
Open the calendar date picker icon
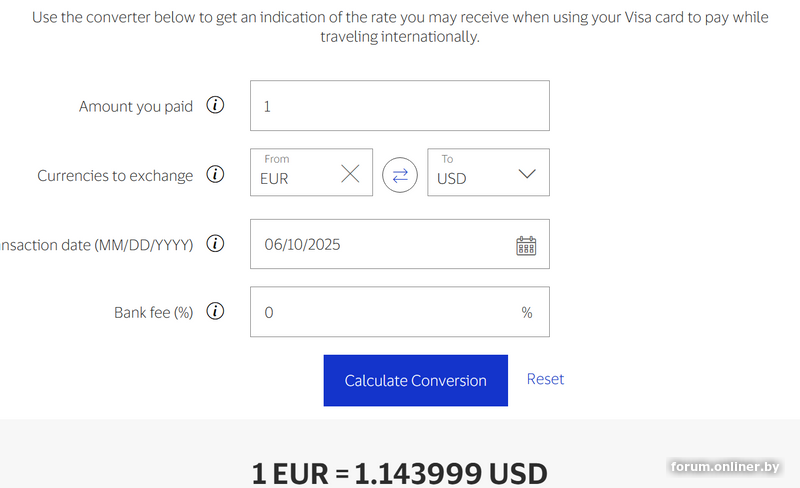coord(526,246)
